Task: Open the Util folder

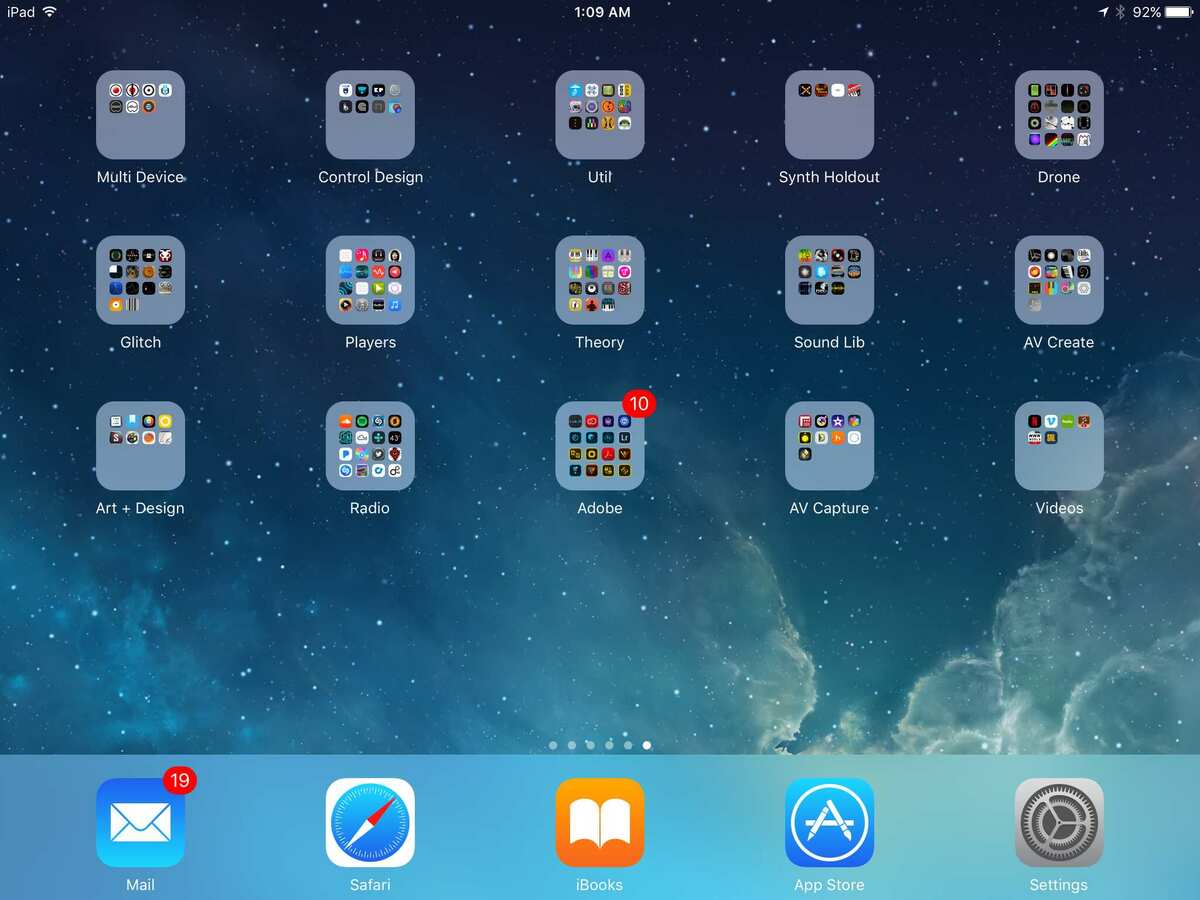Action: tap(600, 115)
